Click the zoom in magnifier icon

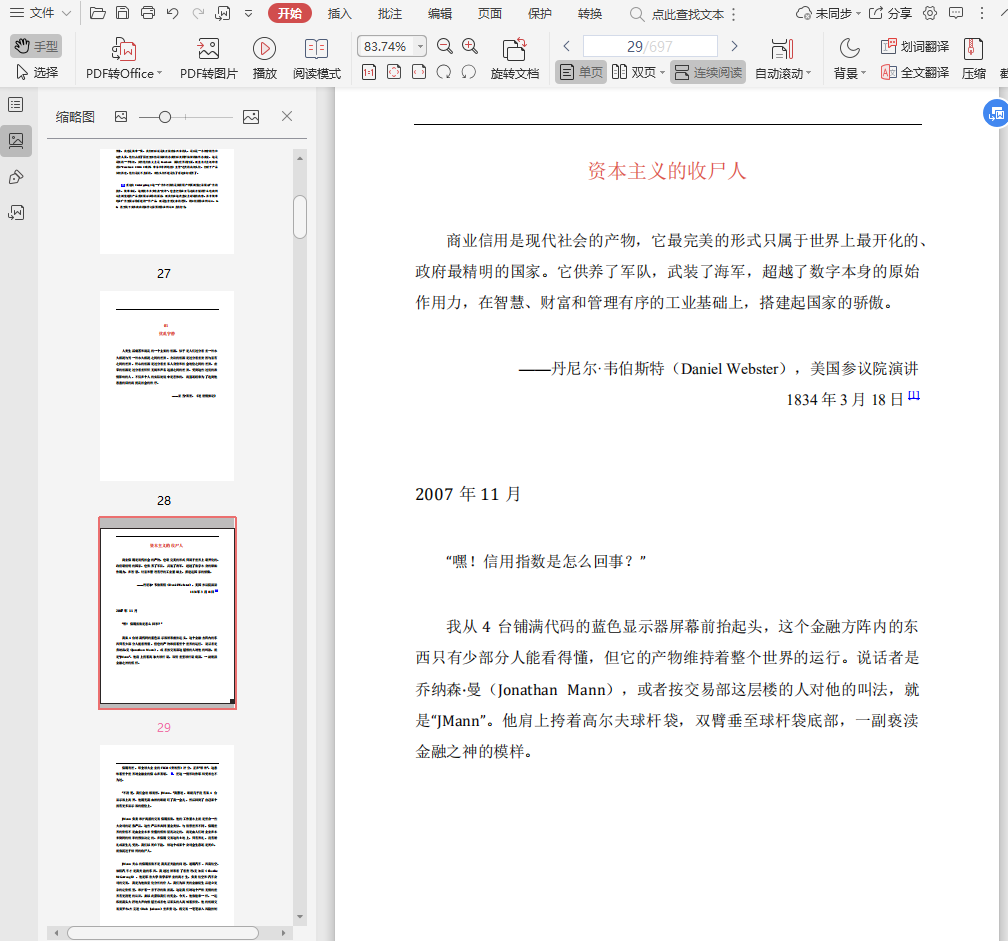[x=470, y=46]
